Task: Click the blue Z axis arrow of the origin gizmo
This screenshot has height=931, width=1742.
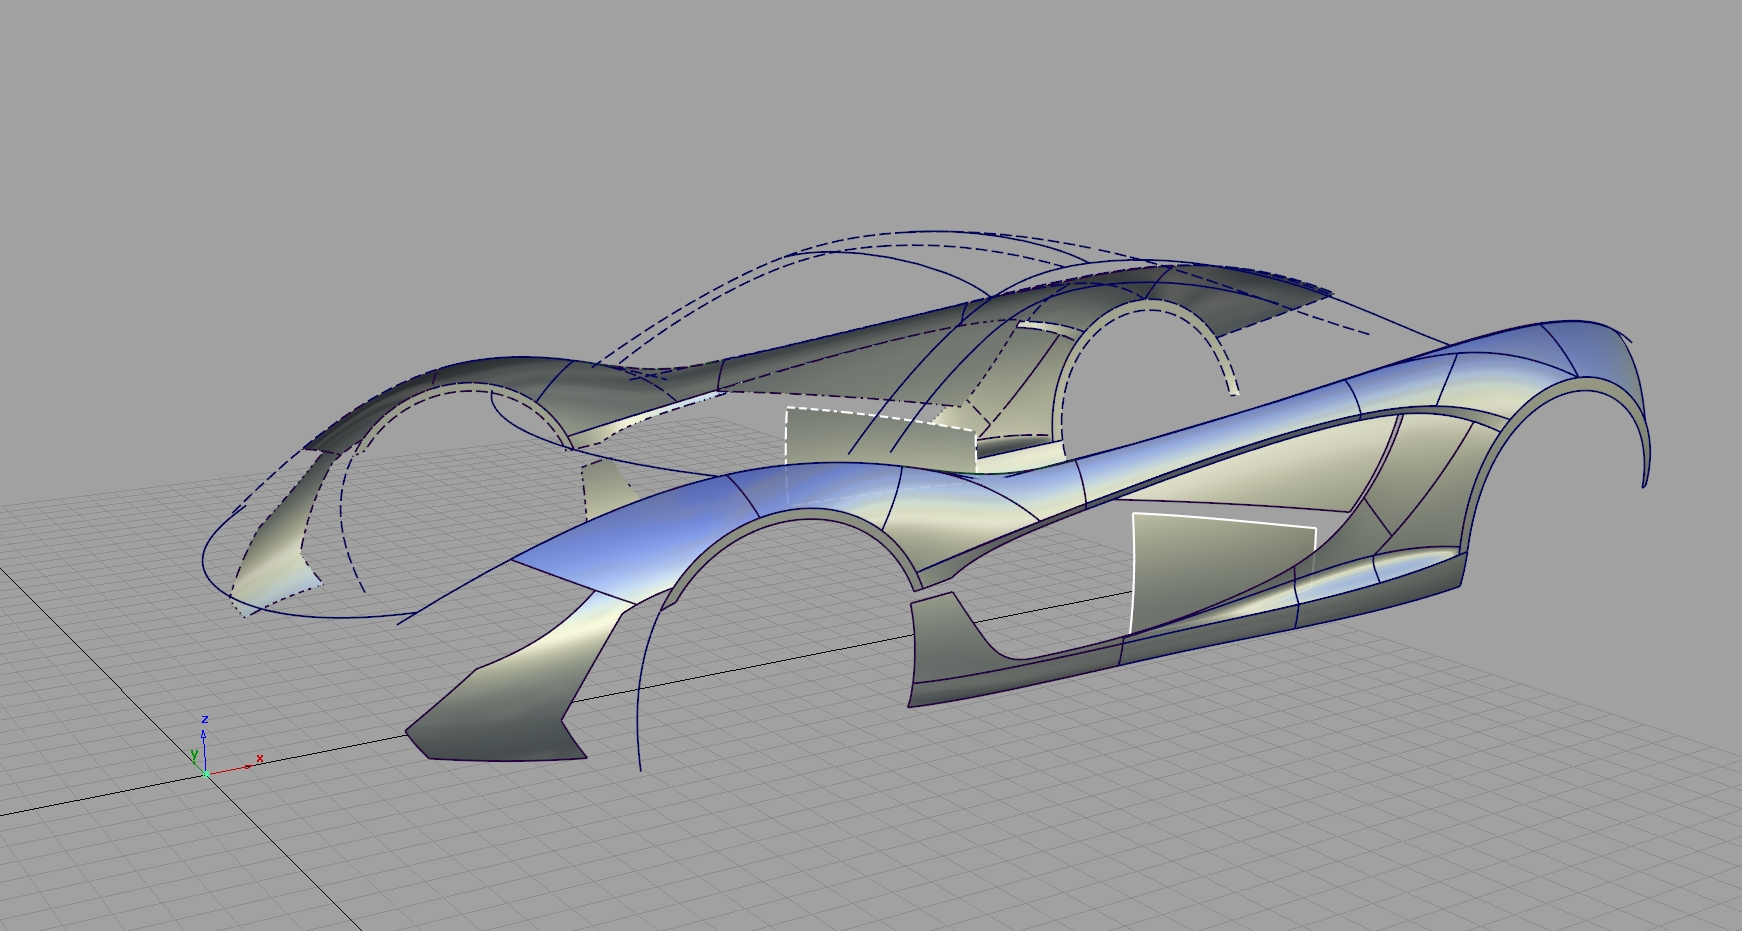Action: (203, 736)
